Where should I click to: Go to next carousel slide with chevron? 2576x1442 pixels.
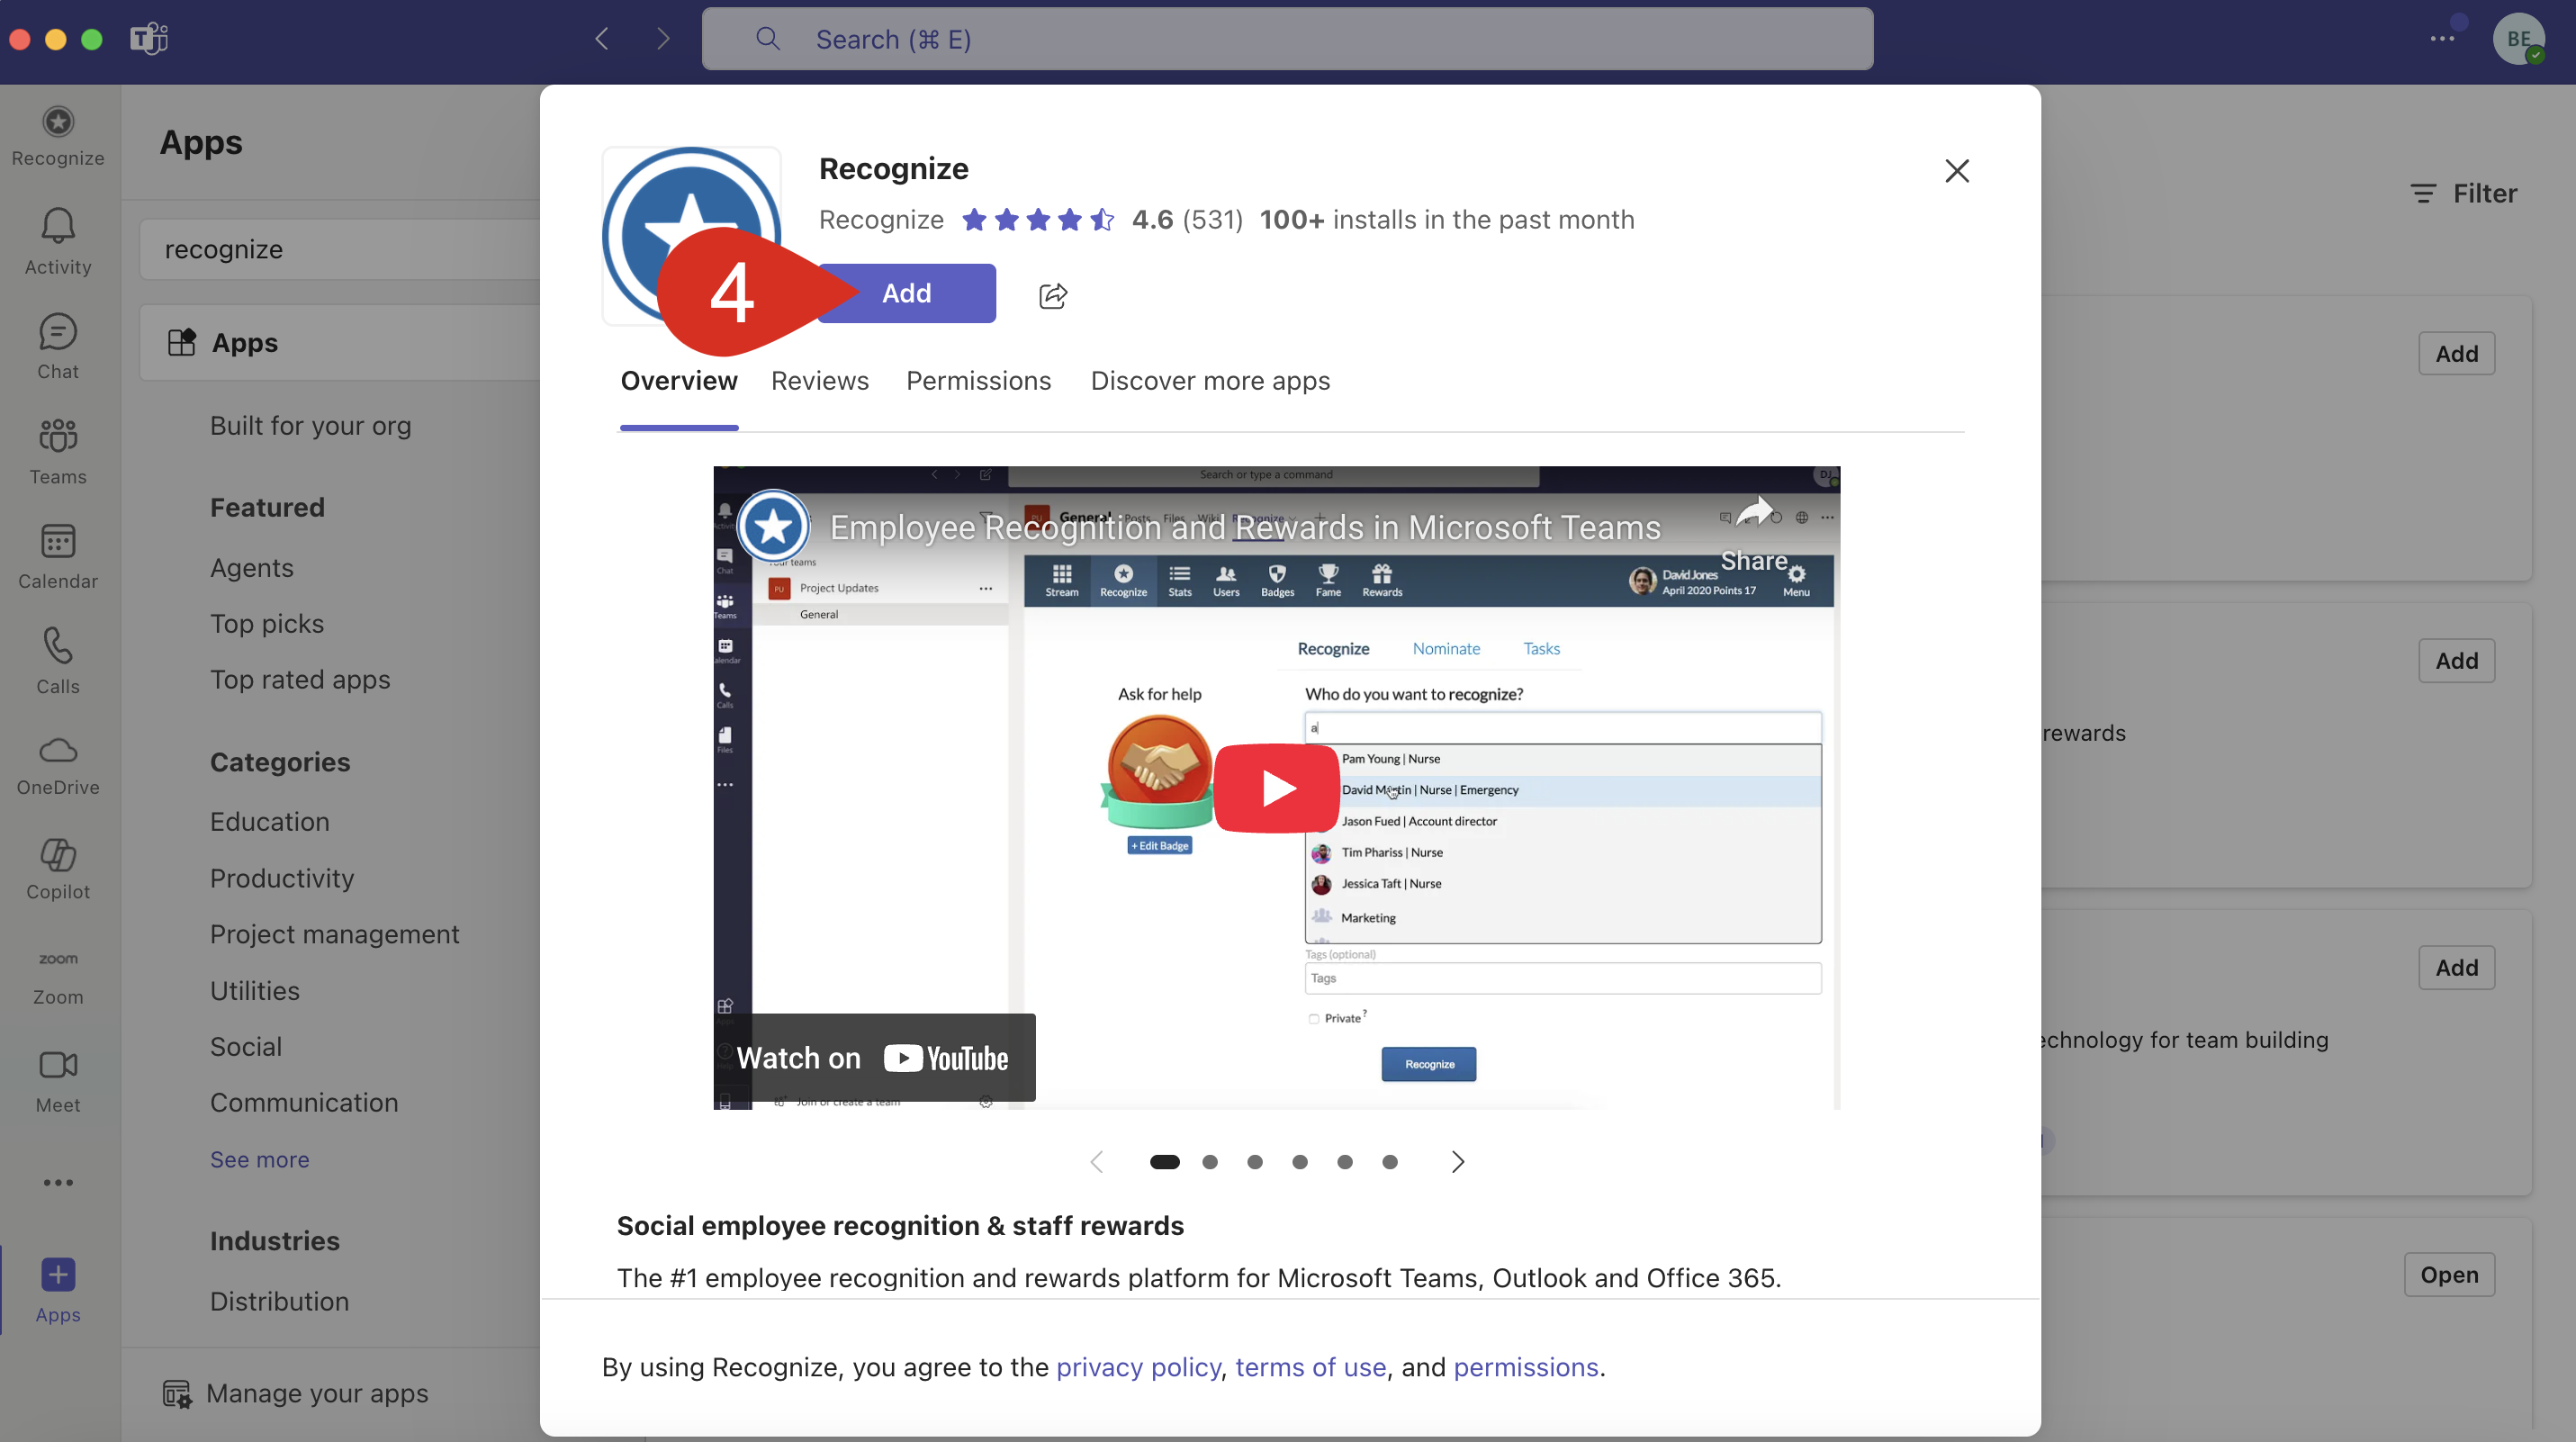tap(1457, 1162)
